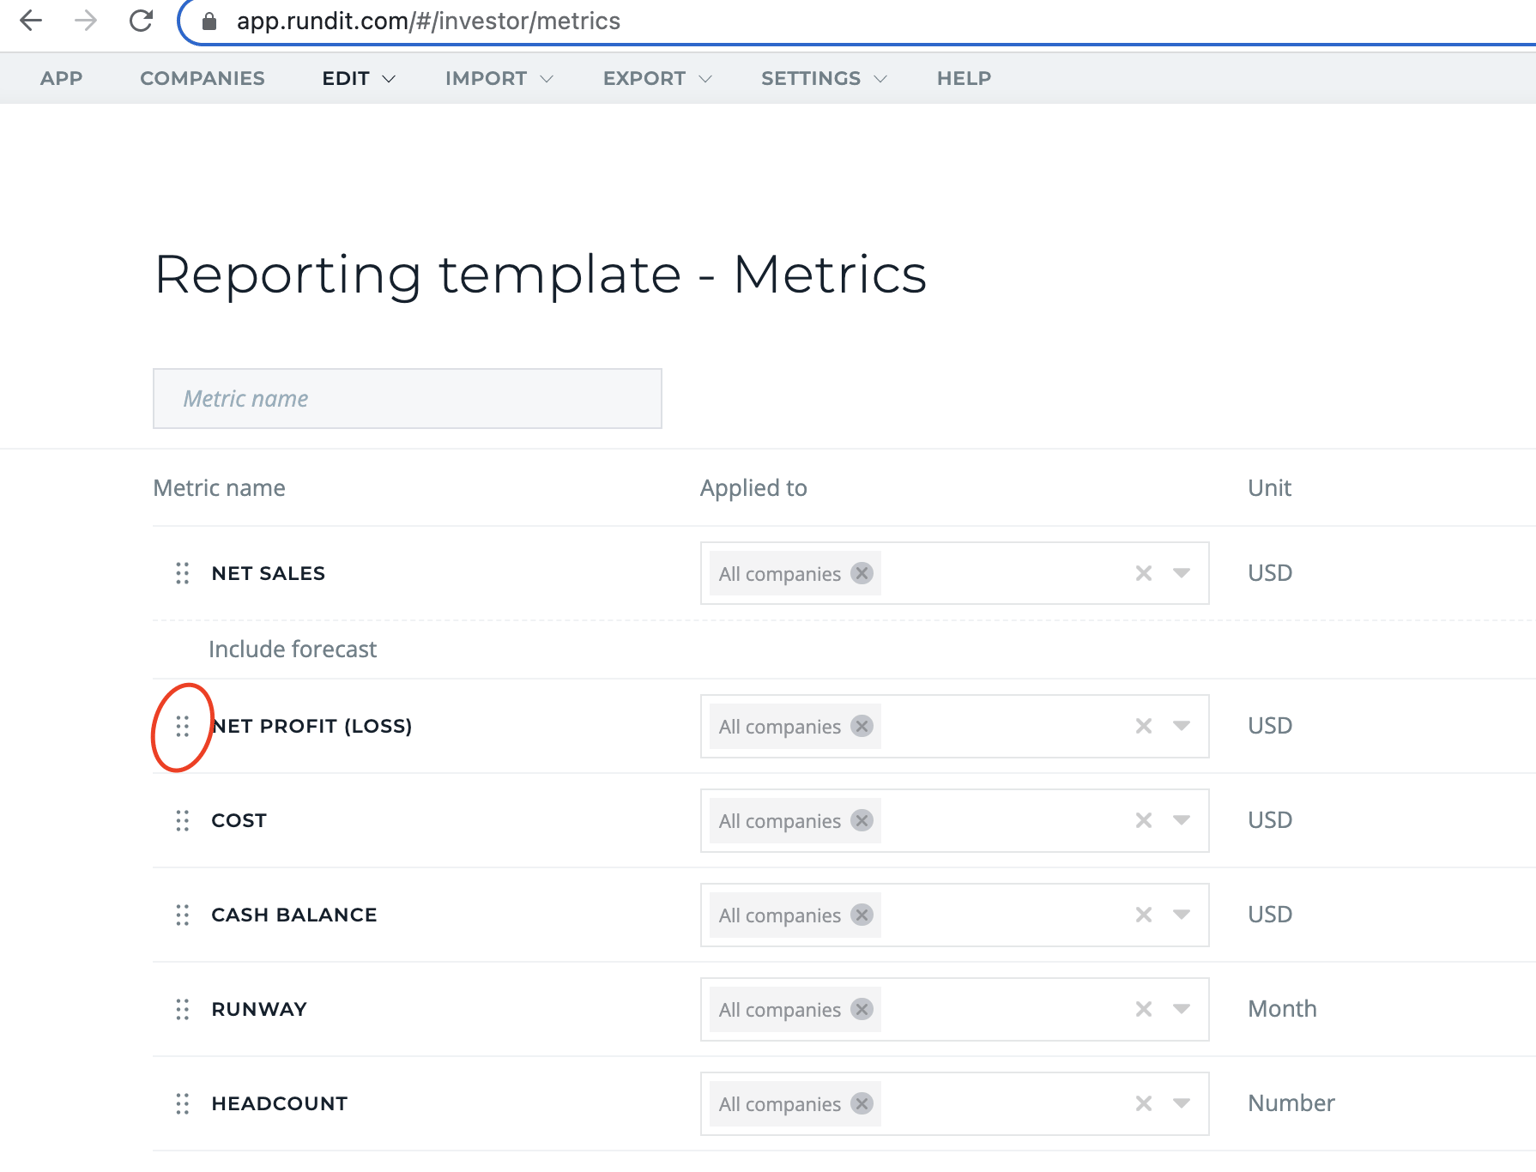Click the padlock icon in the address bar

pyautogui.click(x=208, y=20)
